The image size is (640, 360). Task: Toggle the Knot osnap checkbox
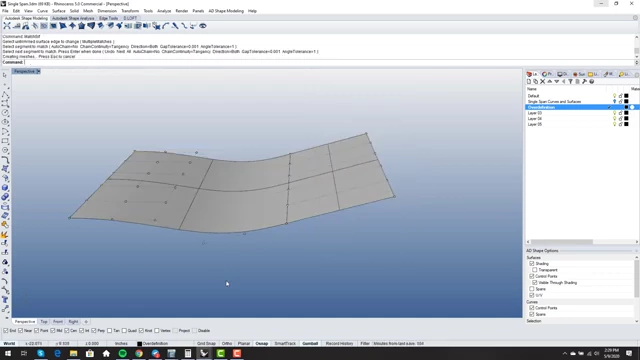pos(141,331)
